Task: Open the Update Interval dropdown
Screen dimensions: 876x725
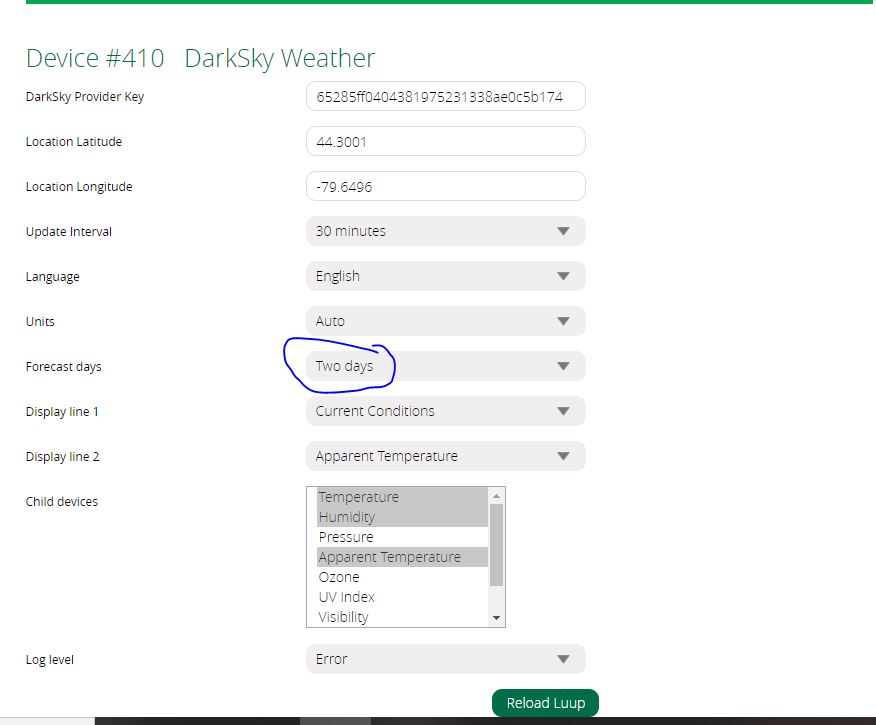Action: [445, 231]
